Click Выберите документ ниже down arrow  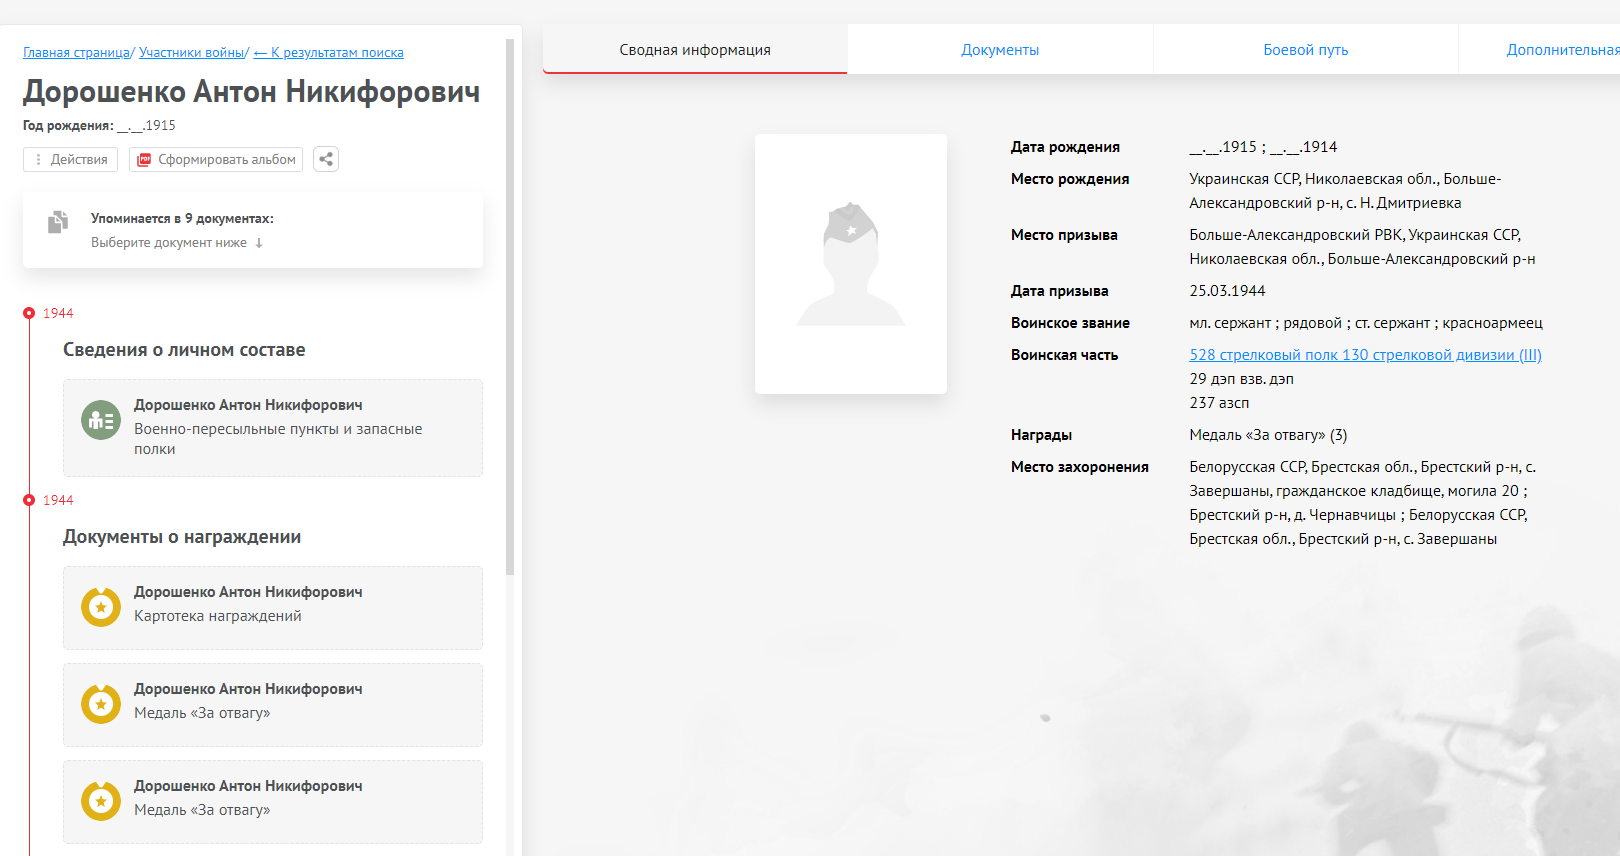click(x=259, y=243)
